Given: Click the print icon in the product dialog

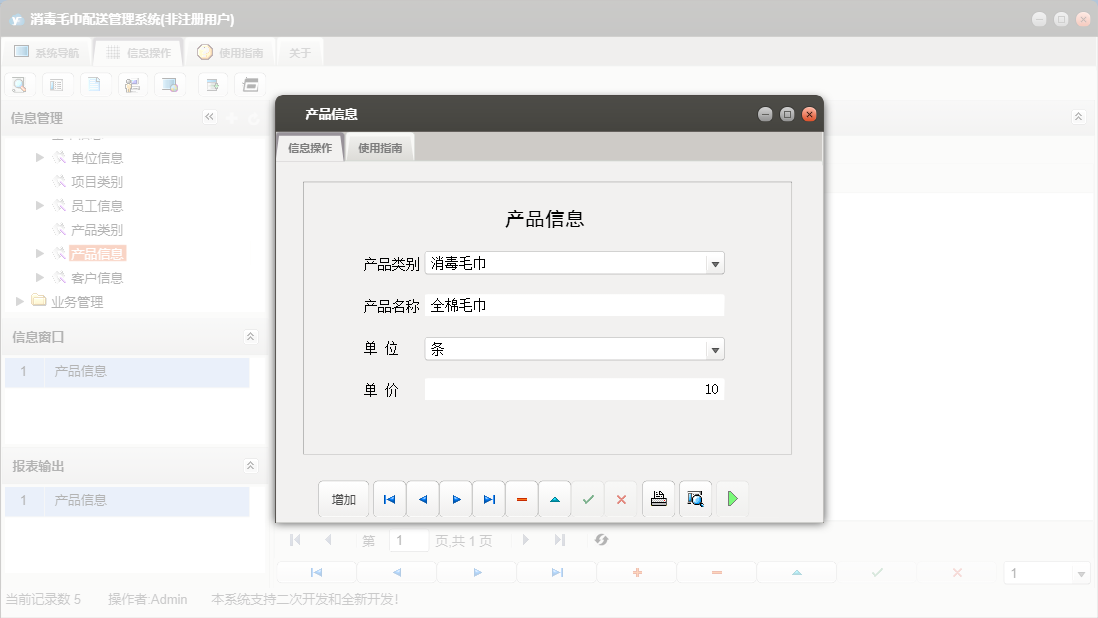Looking at the screenshot, I should coord(658,498).
